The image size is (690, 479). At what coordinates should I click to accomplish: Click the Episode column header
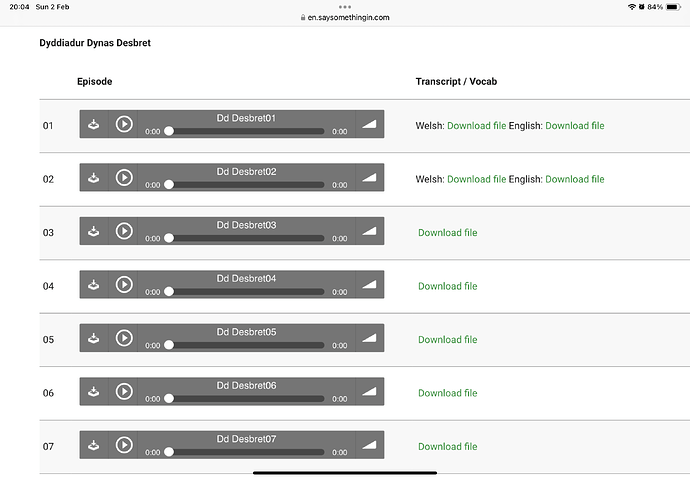coord(95,81)
